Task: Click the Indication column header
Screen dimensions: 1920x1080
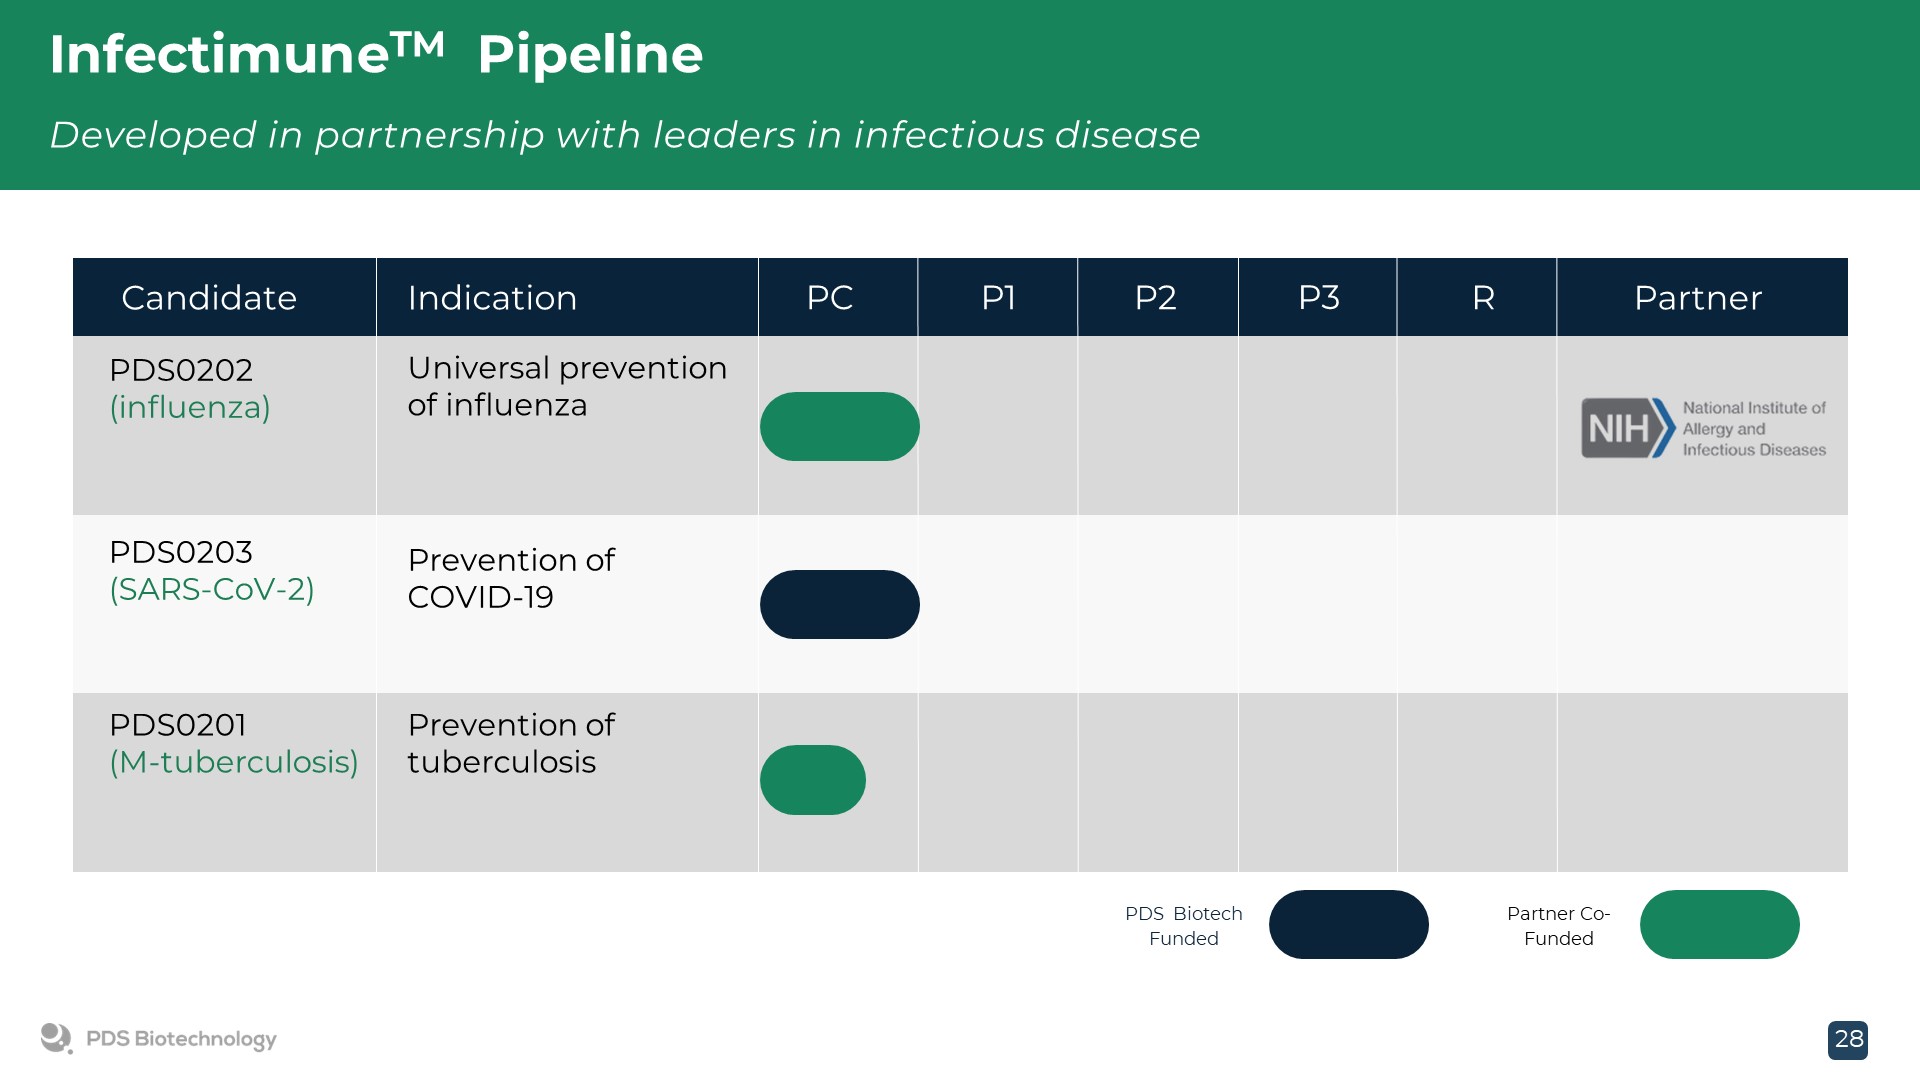Action: pyautogui.click(x=492, y=298)
